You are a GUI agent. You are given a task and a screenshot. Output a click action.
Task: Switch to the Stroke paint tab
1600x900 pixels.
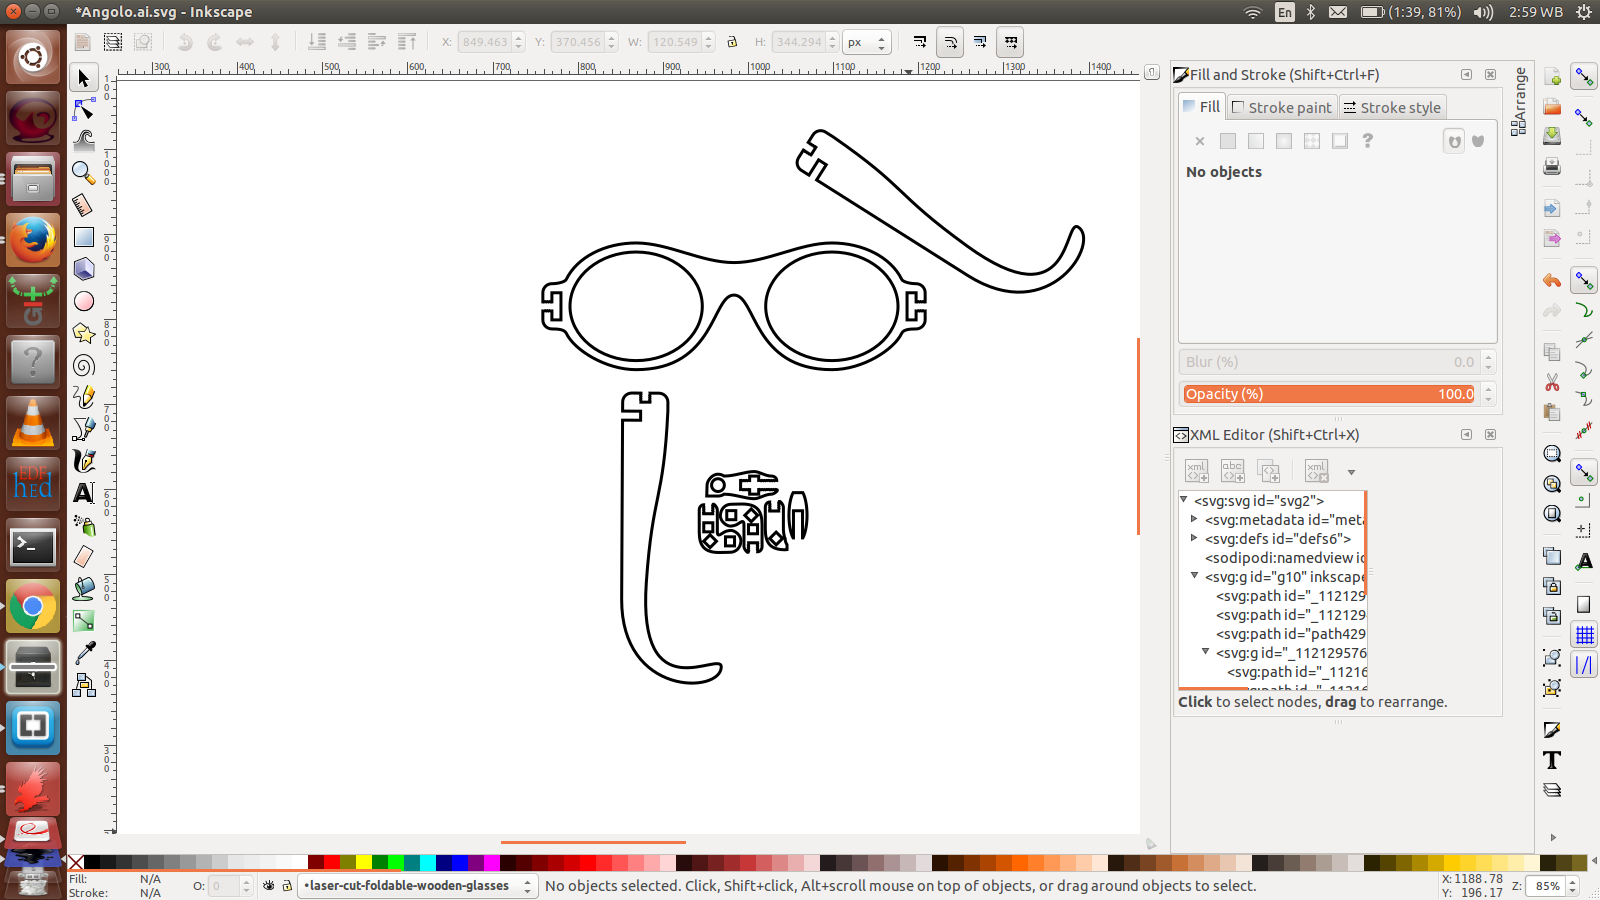pyautogui.click(x=1282, y=107)
